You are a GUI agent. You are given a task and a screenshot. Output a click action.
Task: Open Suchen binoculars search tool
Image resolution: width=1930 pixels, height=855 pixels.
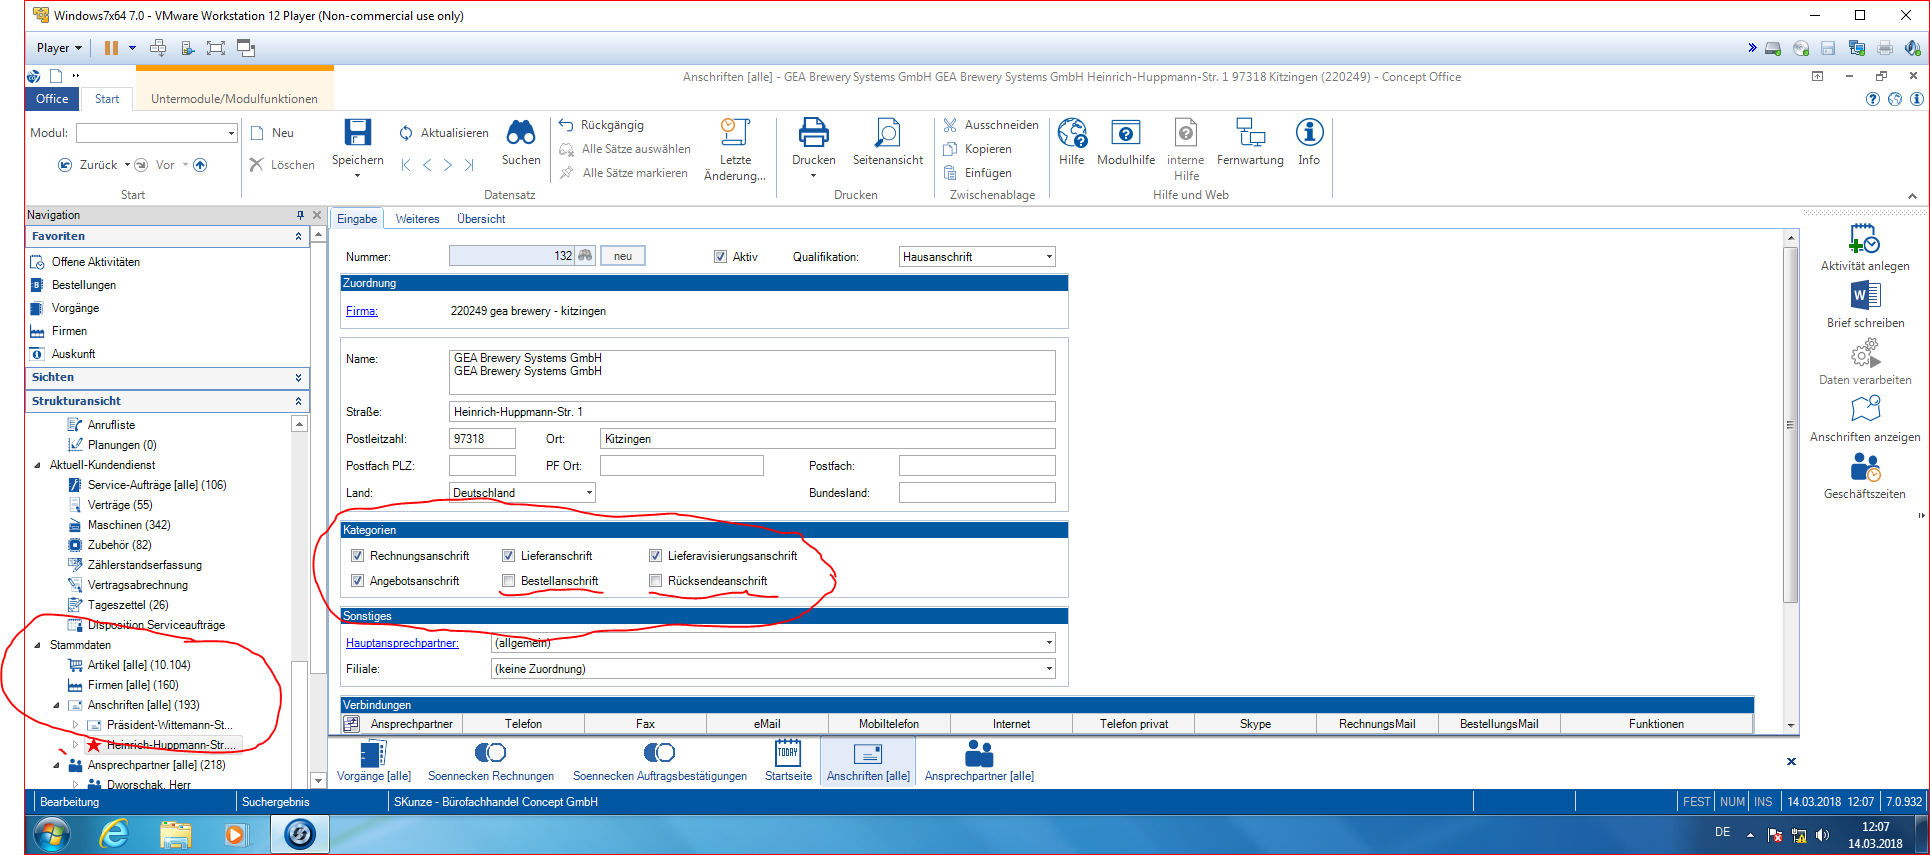pos(520,134)
